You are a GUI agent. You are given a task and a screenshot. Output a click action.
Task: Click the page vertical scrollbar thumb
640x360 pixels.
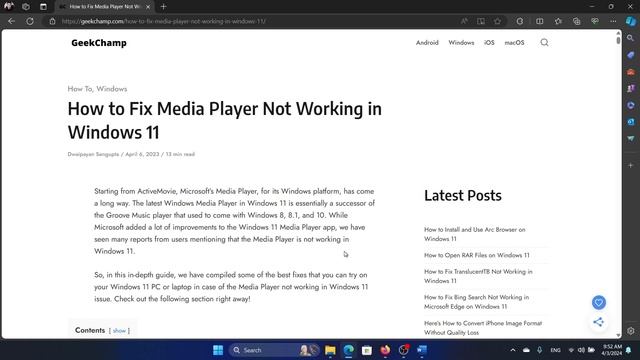(618, 40)
